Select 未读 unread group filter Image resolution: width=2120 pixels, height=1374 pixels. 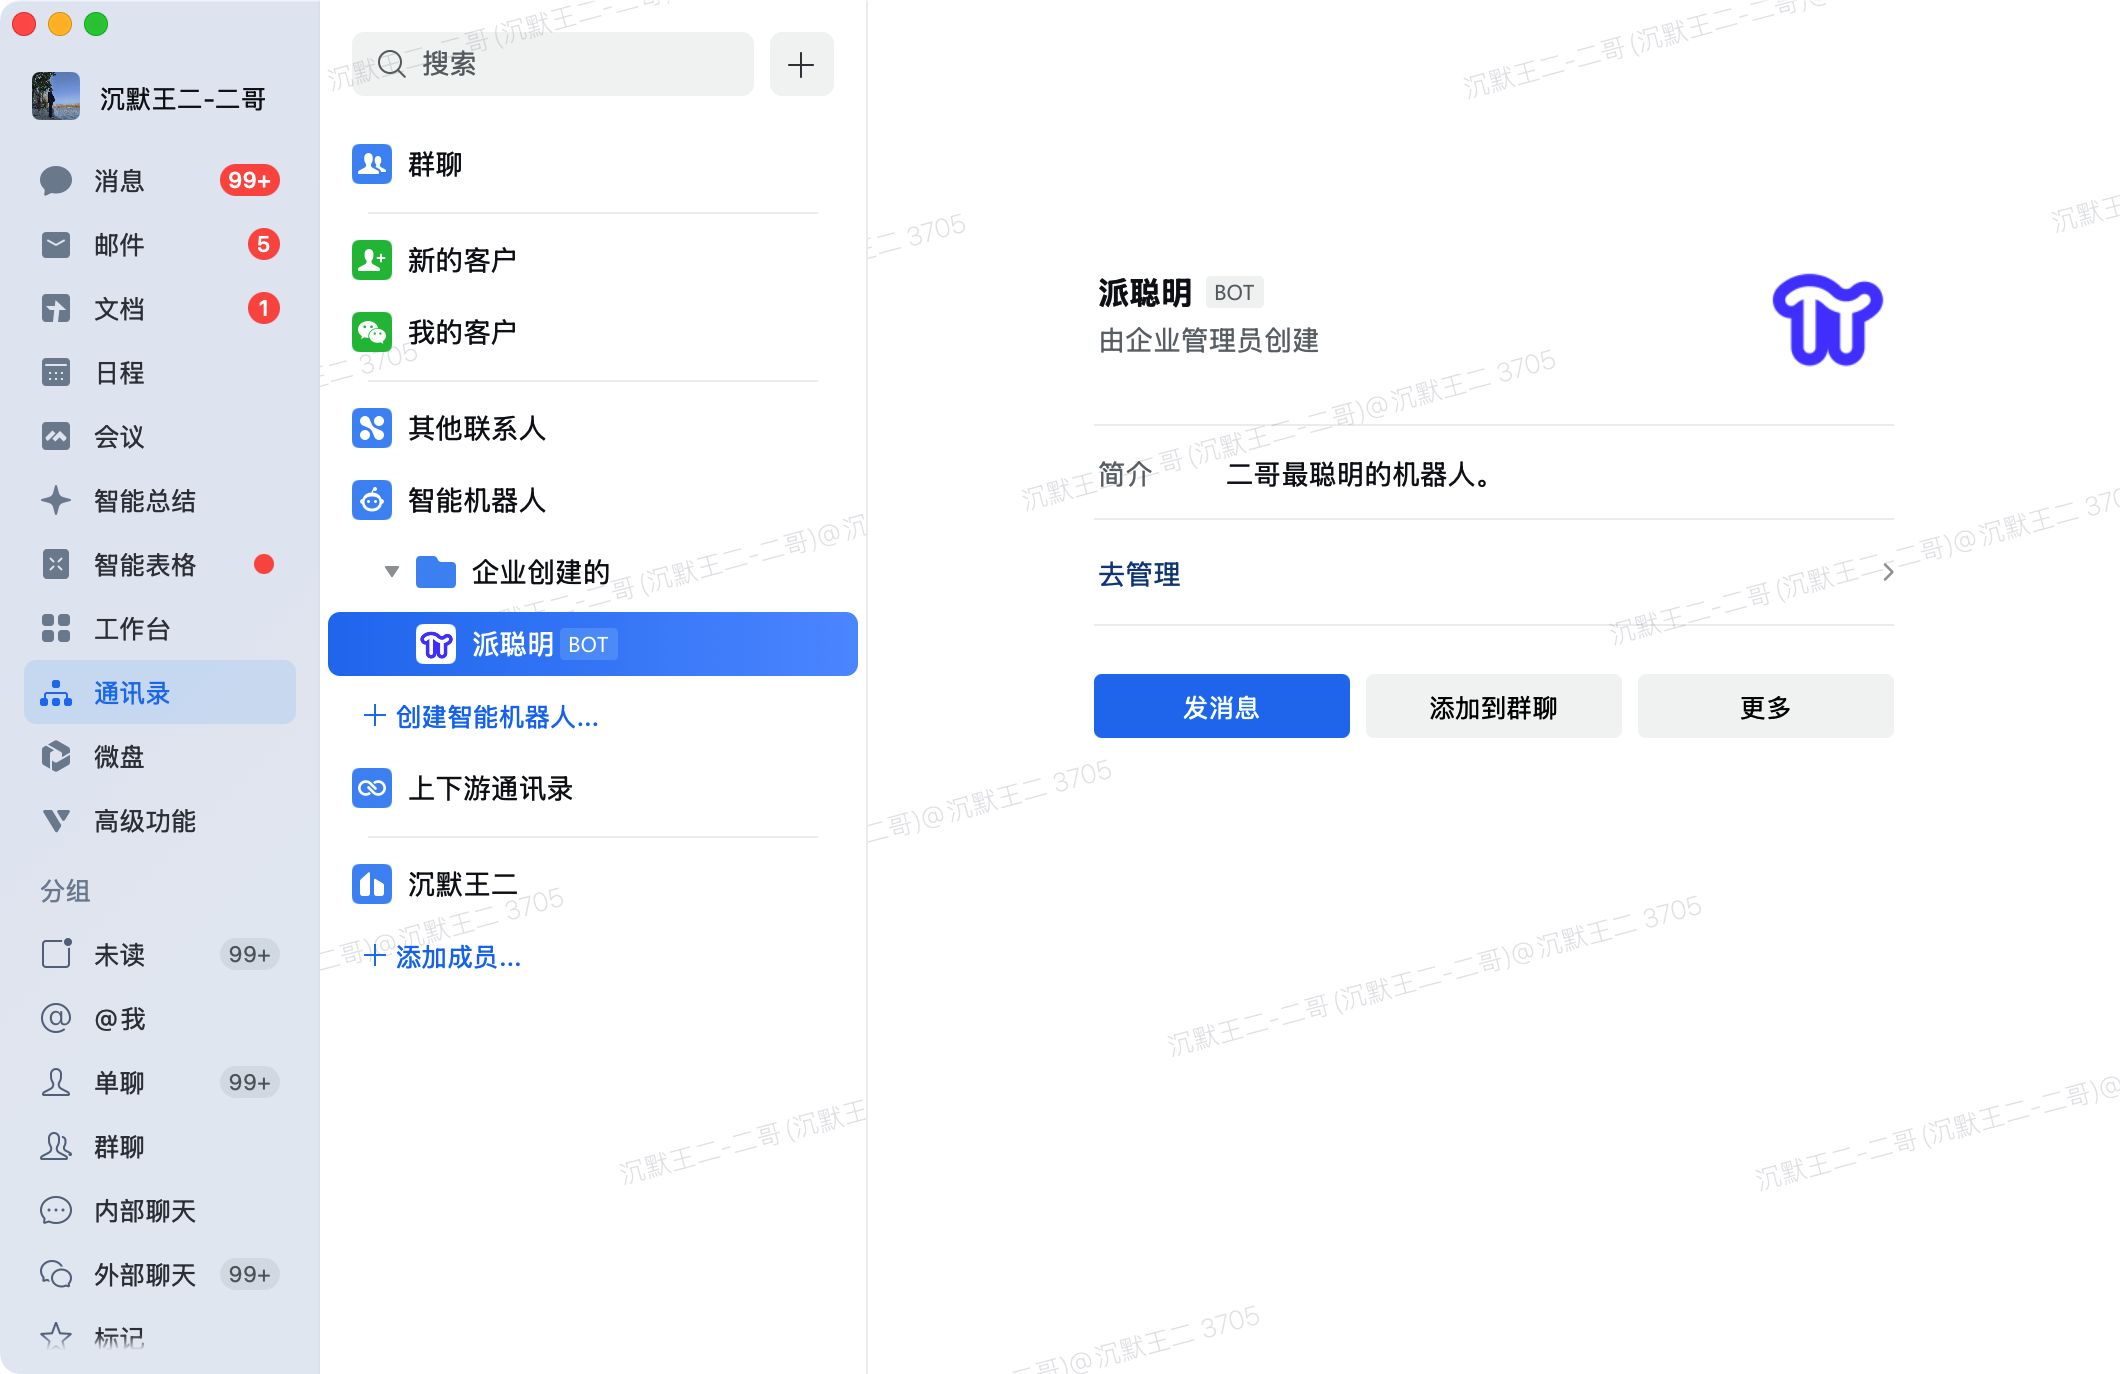(120, 955)
